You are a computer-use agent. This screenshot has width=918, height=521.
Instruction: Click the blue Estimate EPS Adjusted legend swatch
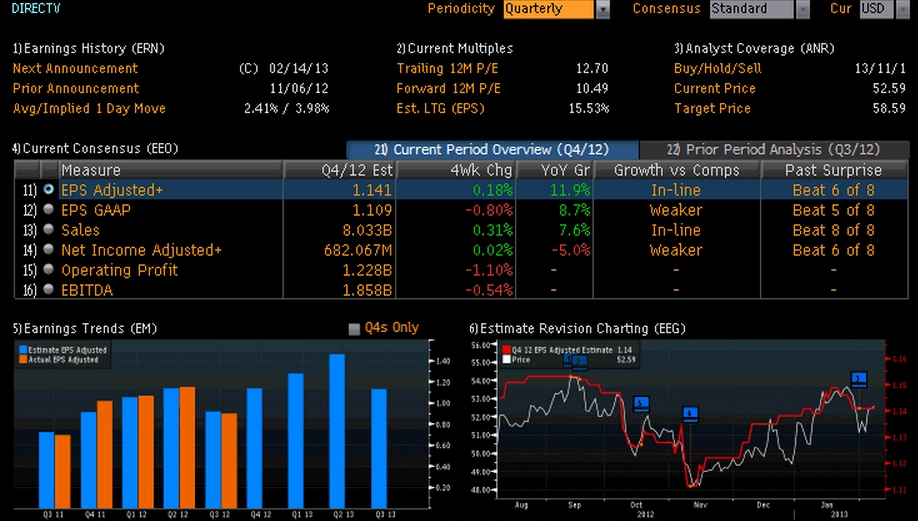coord(23,350)
